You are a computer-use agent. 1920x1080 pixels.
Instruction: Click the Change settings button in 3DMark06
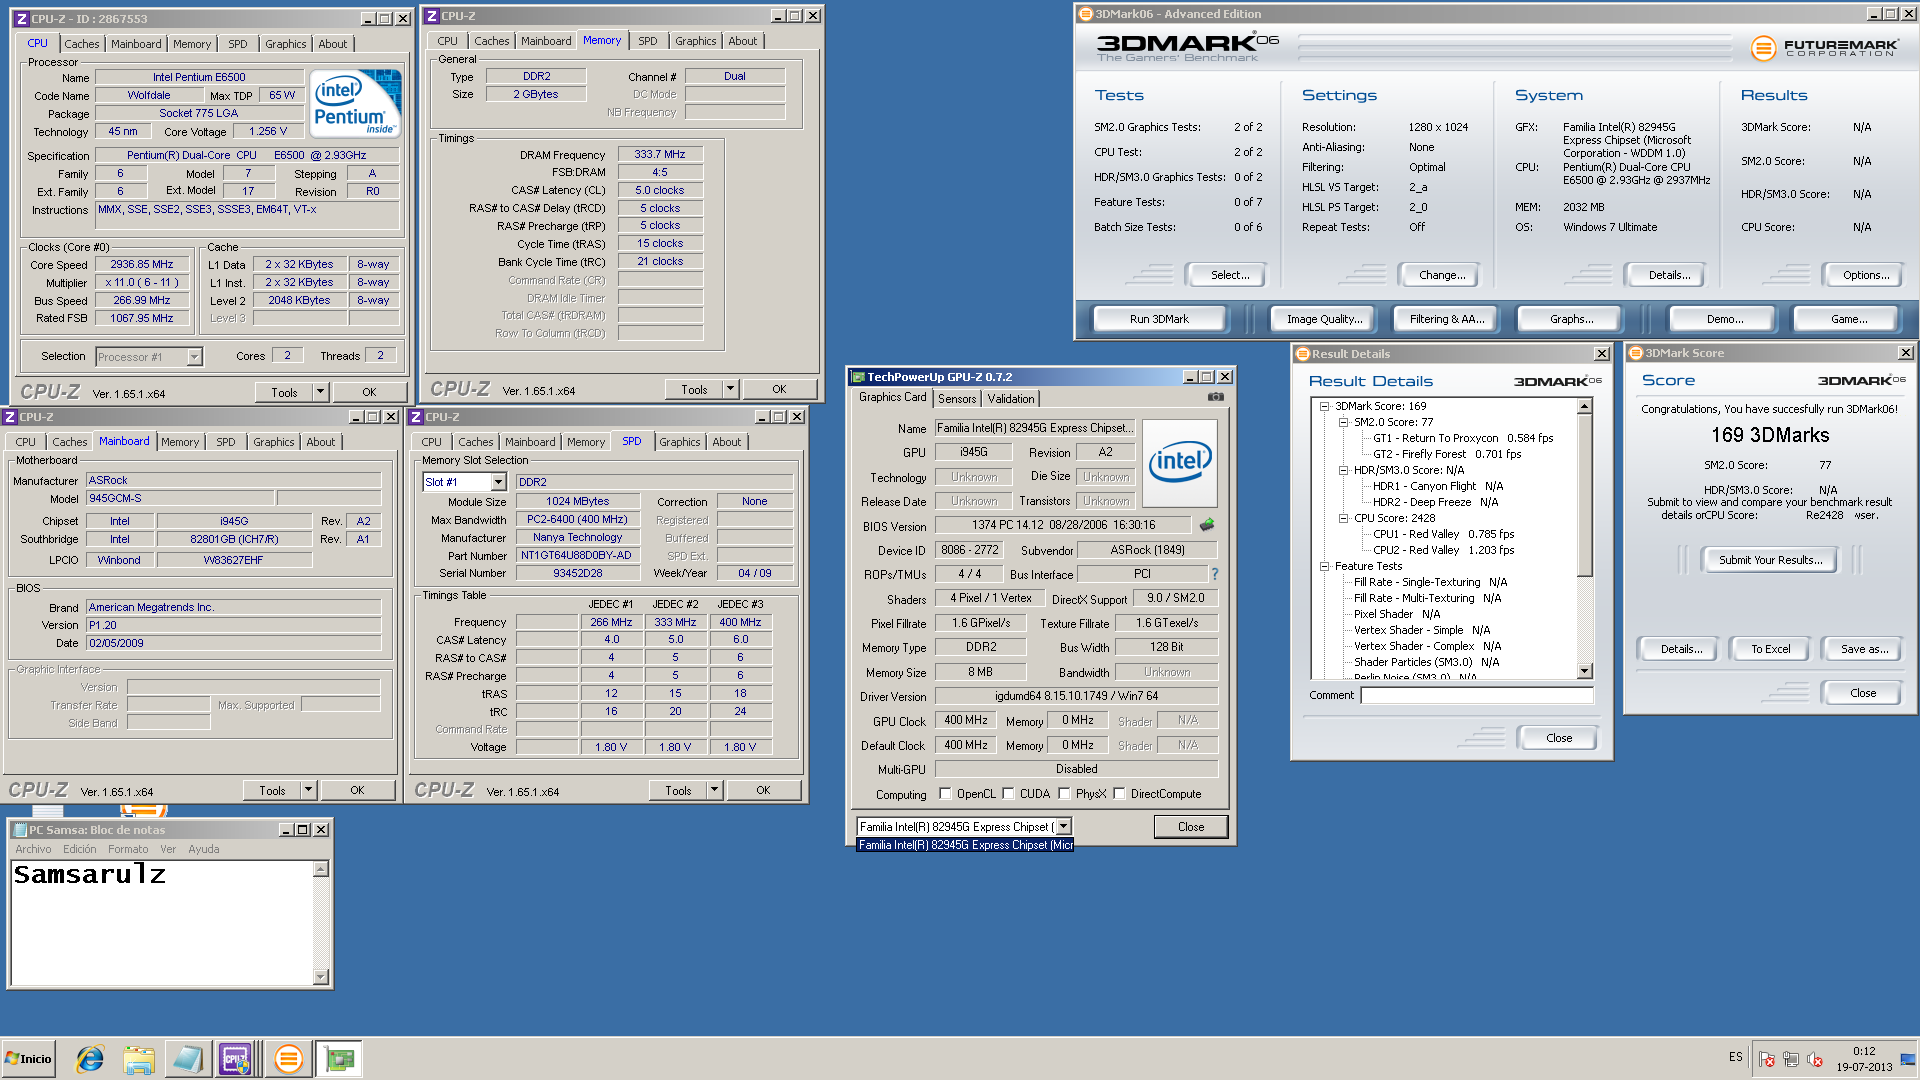click(x=1442, y=275)
